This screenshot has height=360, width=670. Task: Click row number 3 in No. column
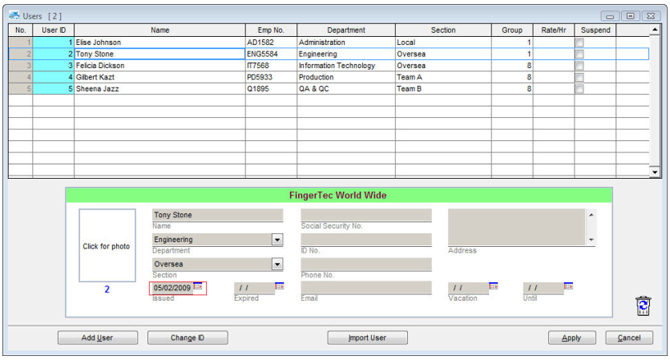[21, 65]
